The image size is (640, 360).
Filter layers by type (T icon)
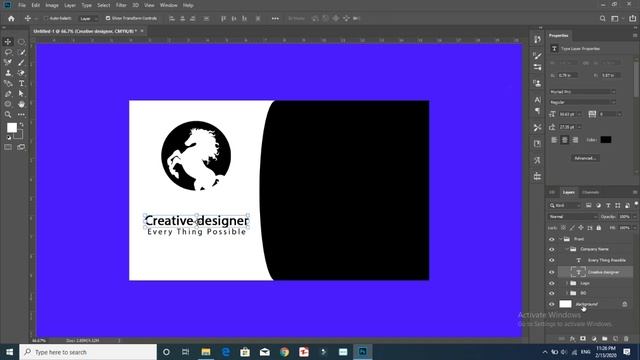(608, 205)
